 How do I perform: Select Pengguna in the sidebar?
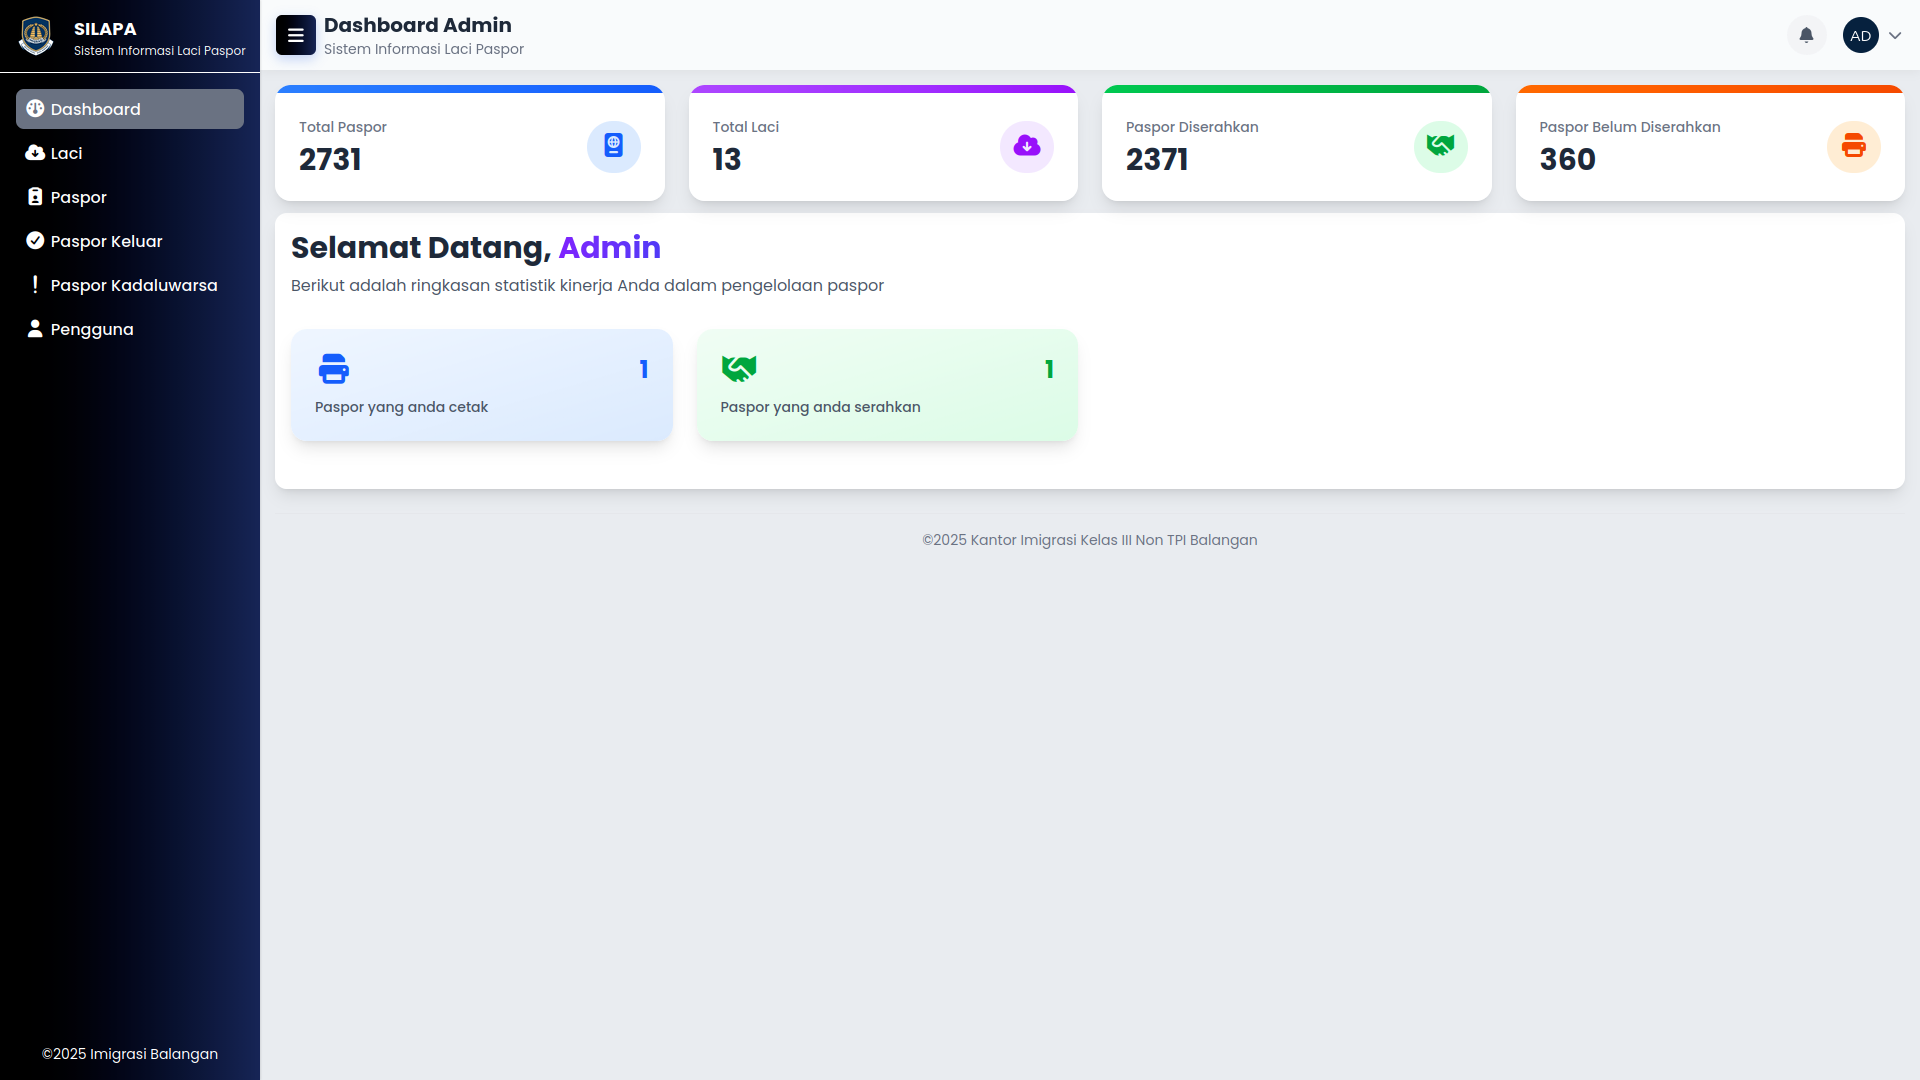(x=130, y=329)
